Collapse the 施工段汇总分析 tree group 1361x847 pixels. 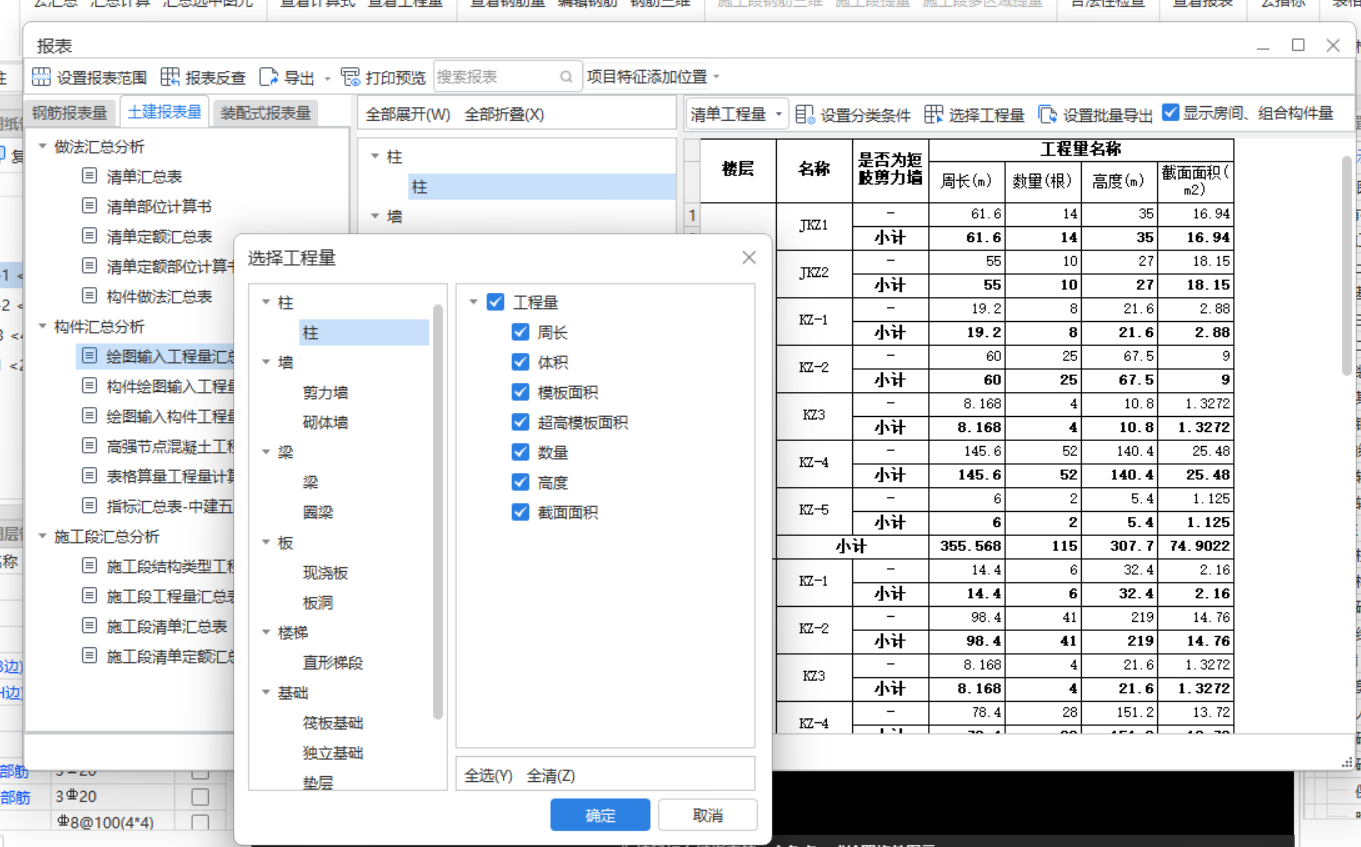[43, 537]
